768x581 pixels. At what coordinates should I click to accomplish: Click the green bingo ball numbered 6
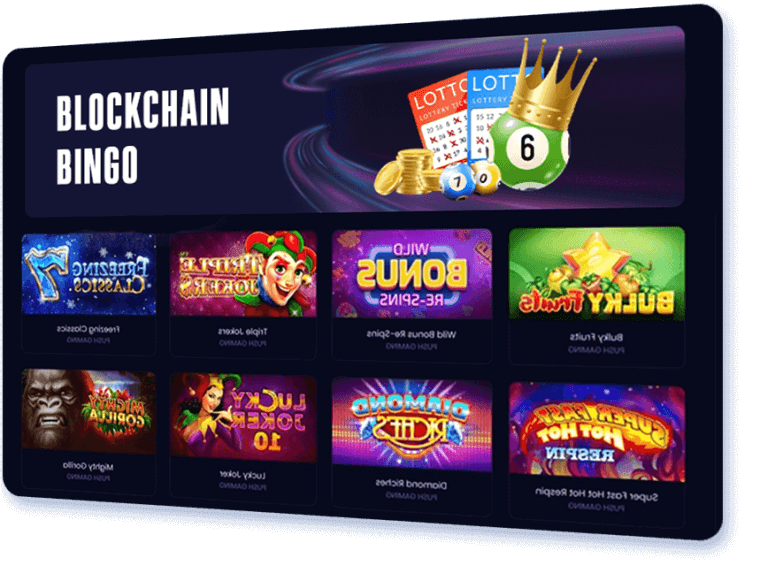click(529, 148)
